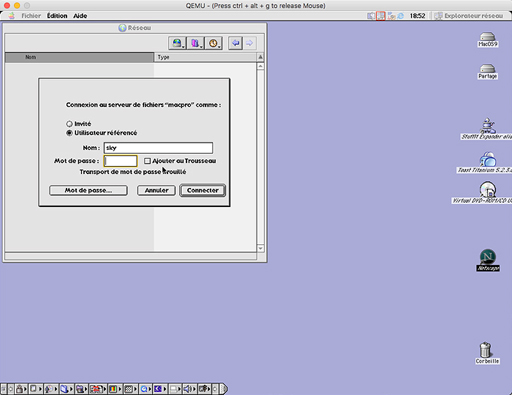Open the Favorites toolbar popup button
This screenshot has height=395, width=512.
pyautogui.click(x=195, y=43)
